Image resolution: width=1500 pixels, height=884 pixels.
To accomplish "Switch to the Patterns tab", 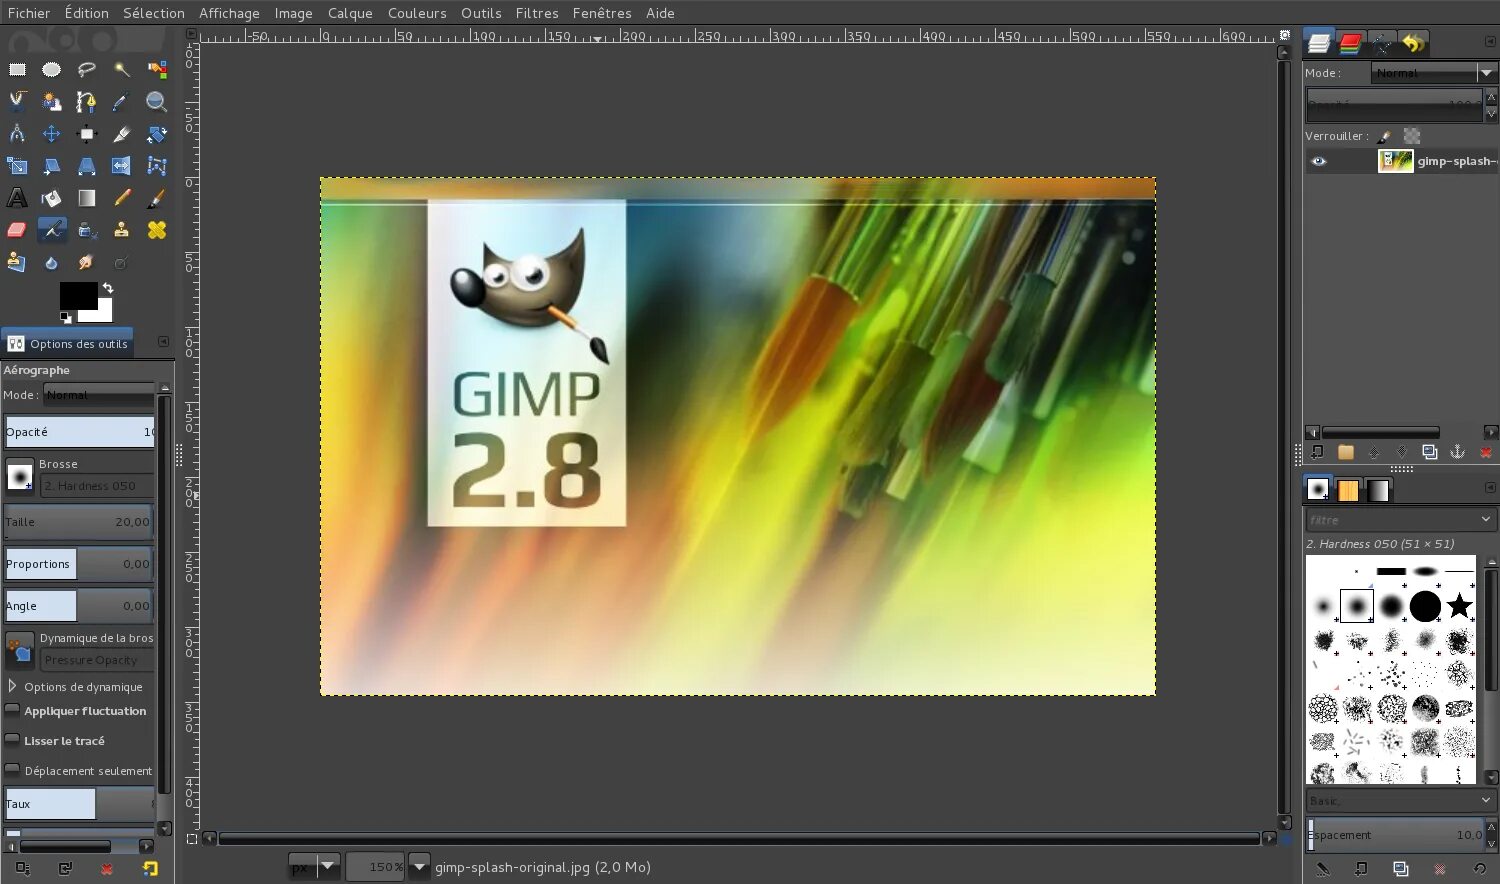I will pos(1348,490).
